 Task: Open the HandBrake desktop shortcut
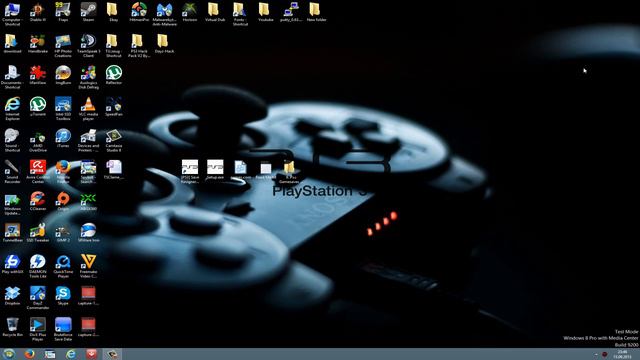(38, 44)
